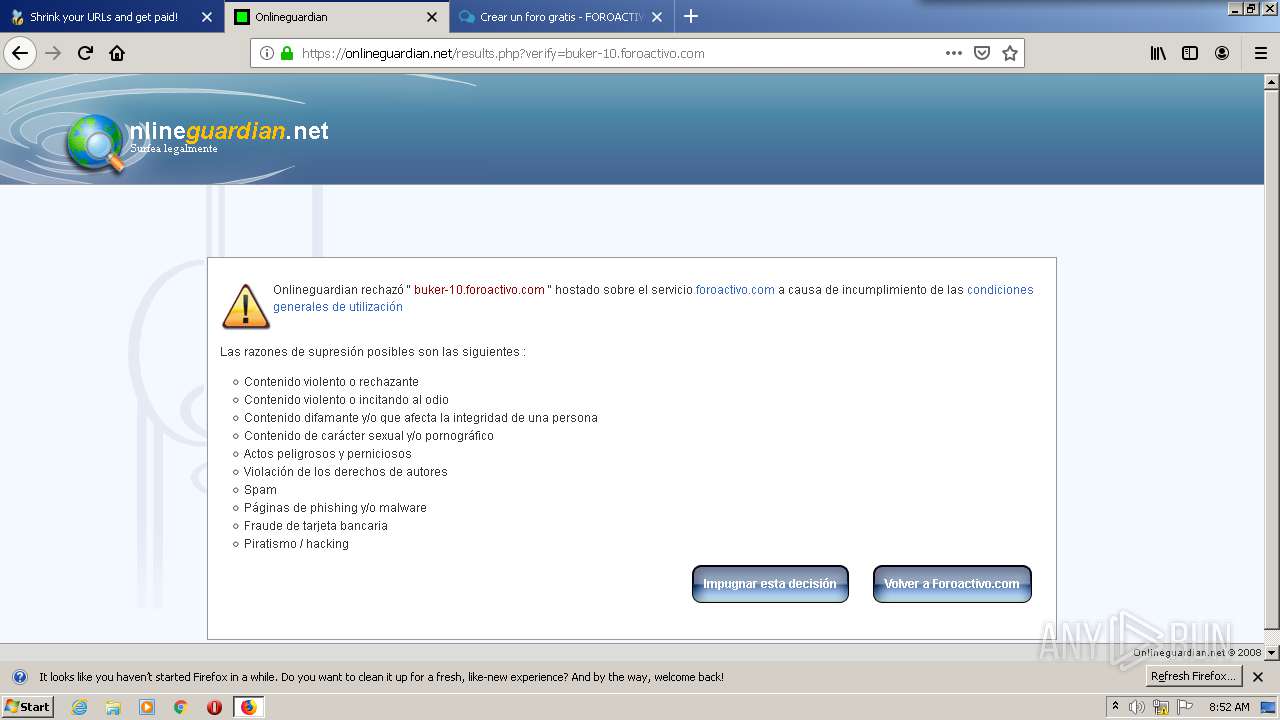This screenshot has height=720, width=1280.
Task: Open the Firefox hamburger menu
Action: [x=1261, y=53]
